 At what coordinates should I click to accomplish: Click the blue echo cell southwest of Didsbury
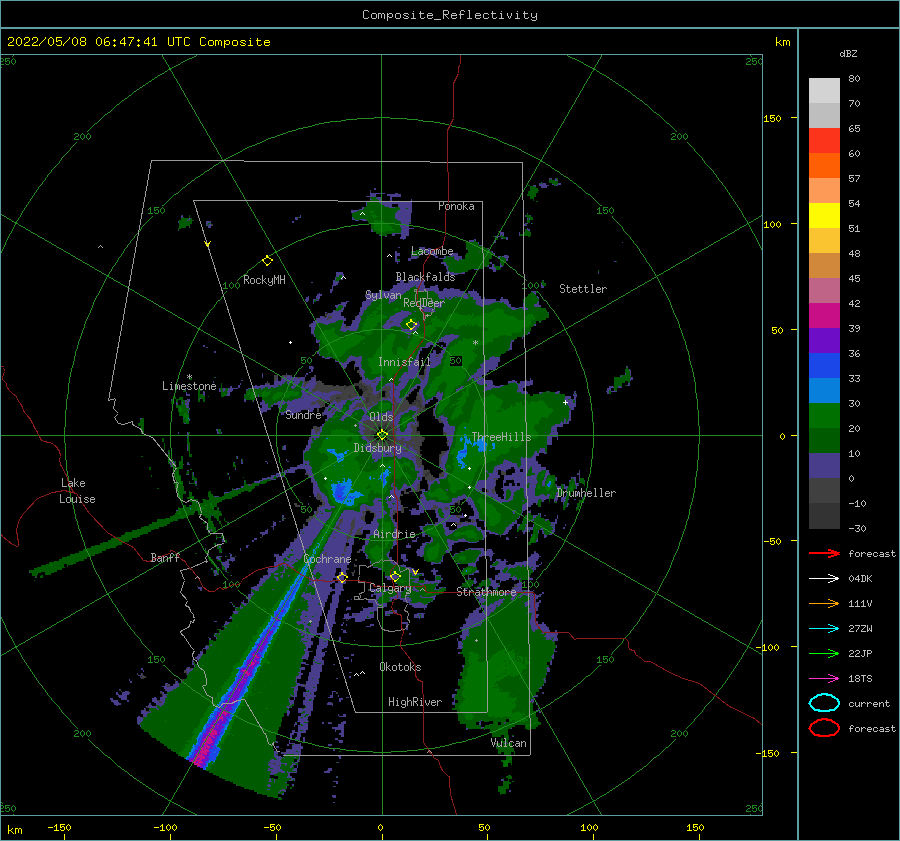(x=342, y=491)
